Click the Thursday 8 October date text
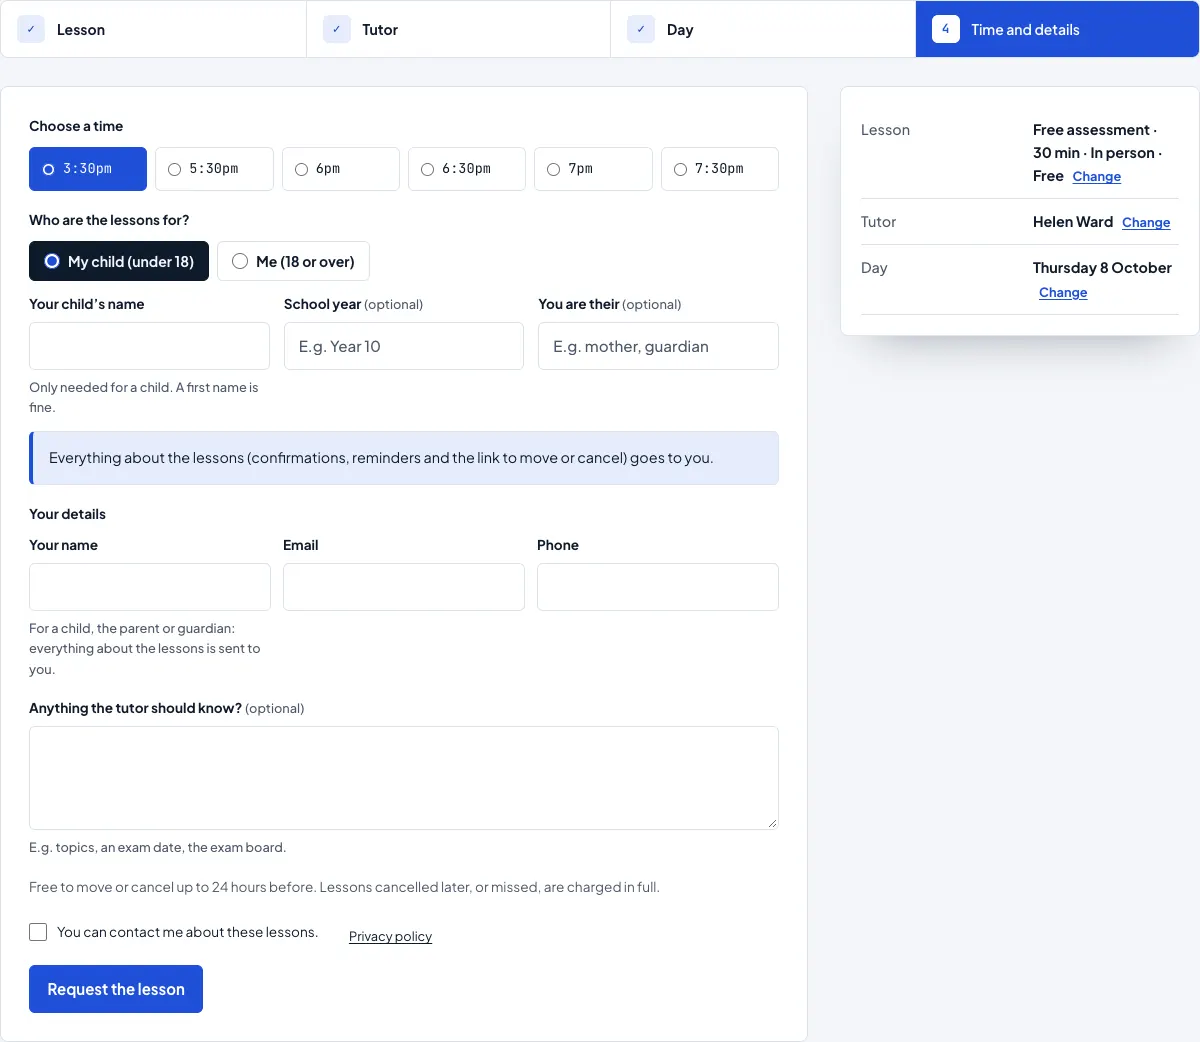 tap(1102, 268)
